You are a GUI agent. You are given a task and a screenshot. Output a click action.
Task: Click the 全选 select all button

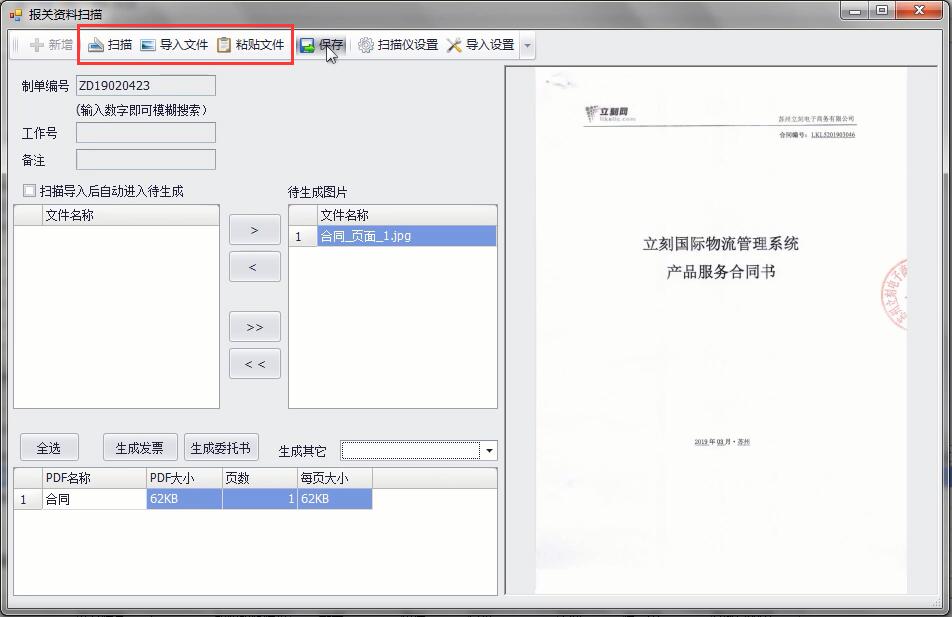(x=49, y=448)
